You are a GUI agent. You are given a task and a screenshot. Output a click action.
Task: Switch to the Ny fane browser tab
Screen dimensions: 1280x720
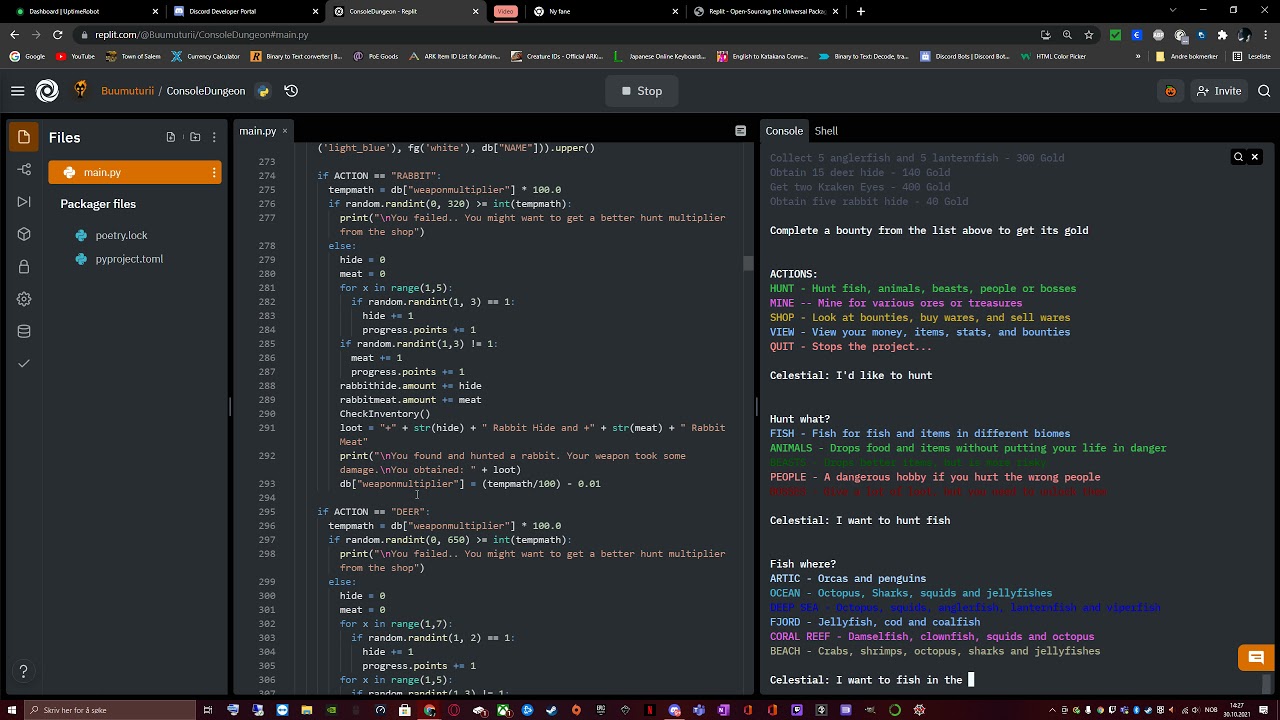pyautogui.click(x=605, y=11)
